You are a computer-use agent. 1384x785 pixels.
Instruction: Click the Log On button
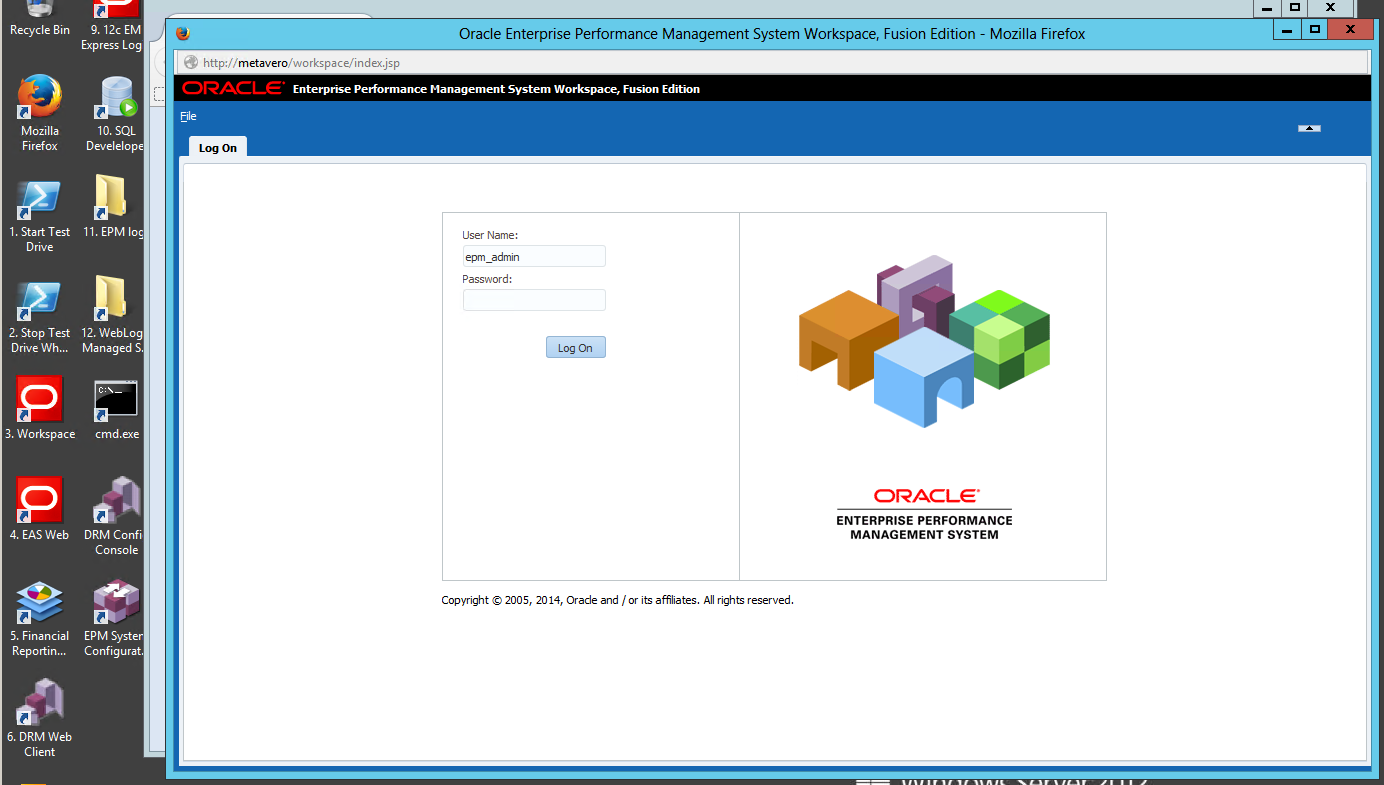[x=576, y=348]
